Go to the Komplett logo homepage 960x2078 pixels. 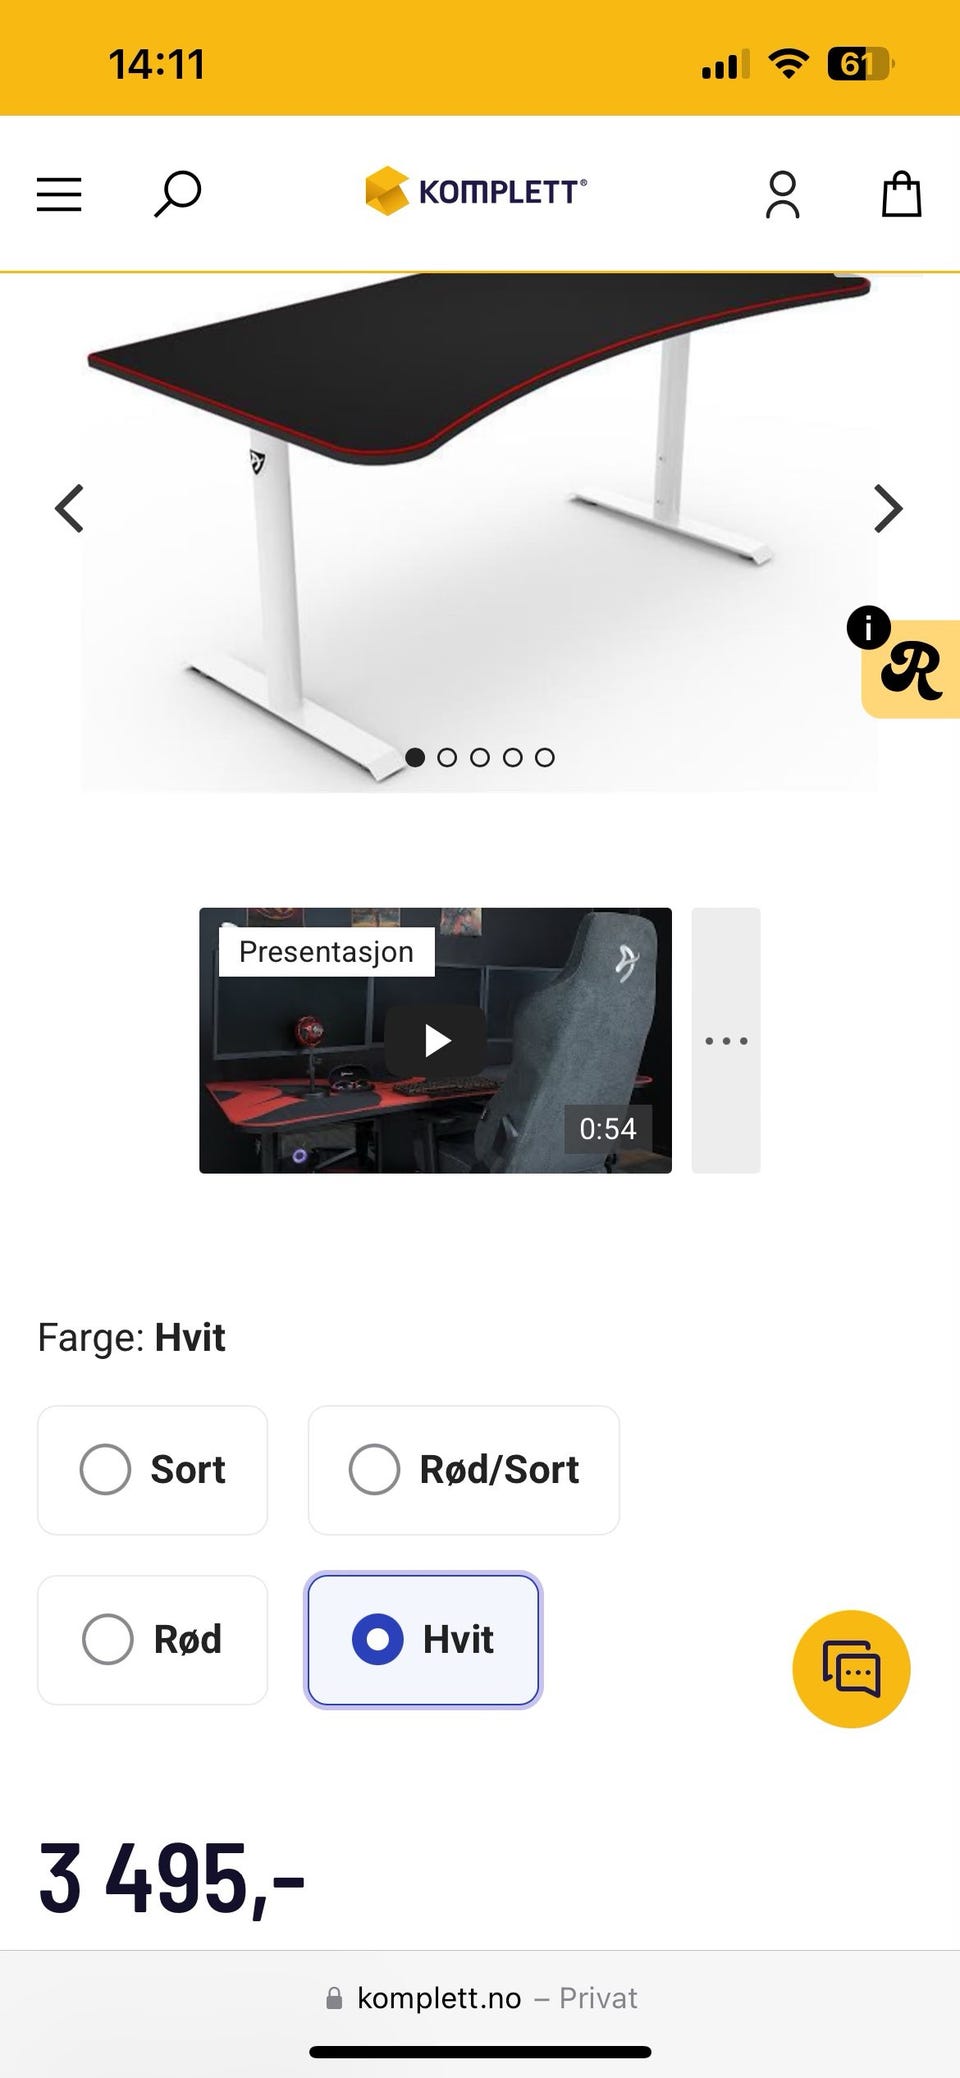pos(476,191)
